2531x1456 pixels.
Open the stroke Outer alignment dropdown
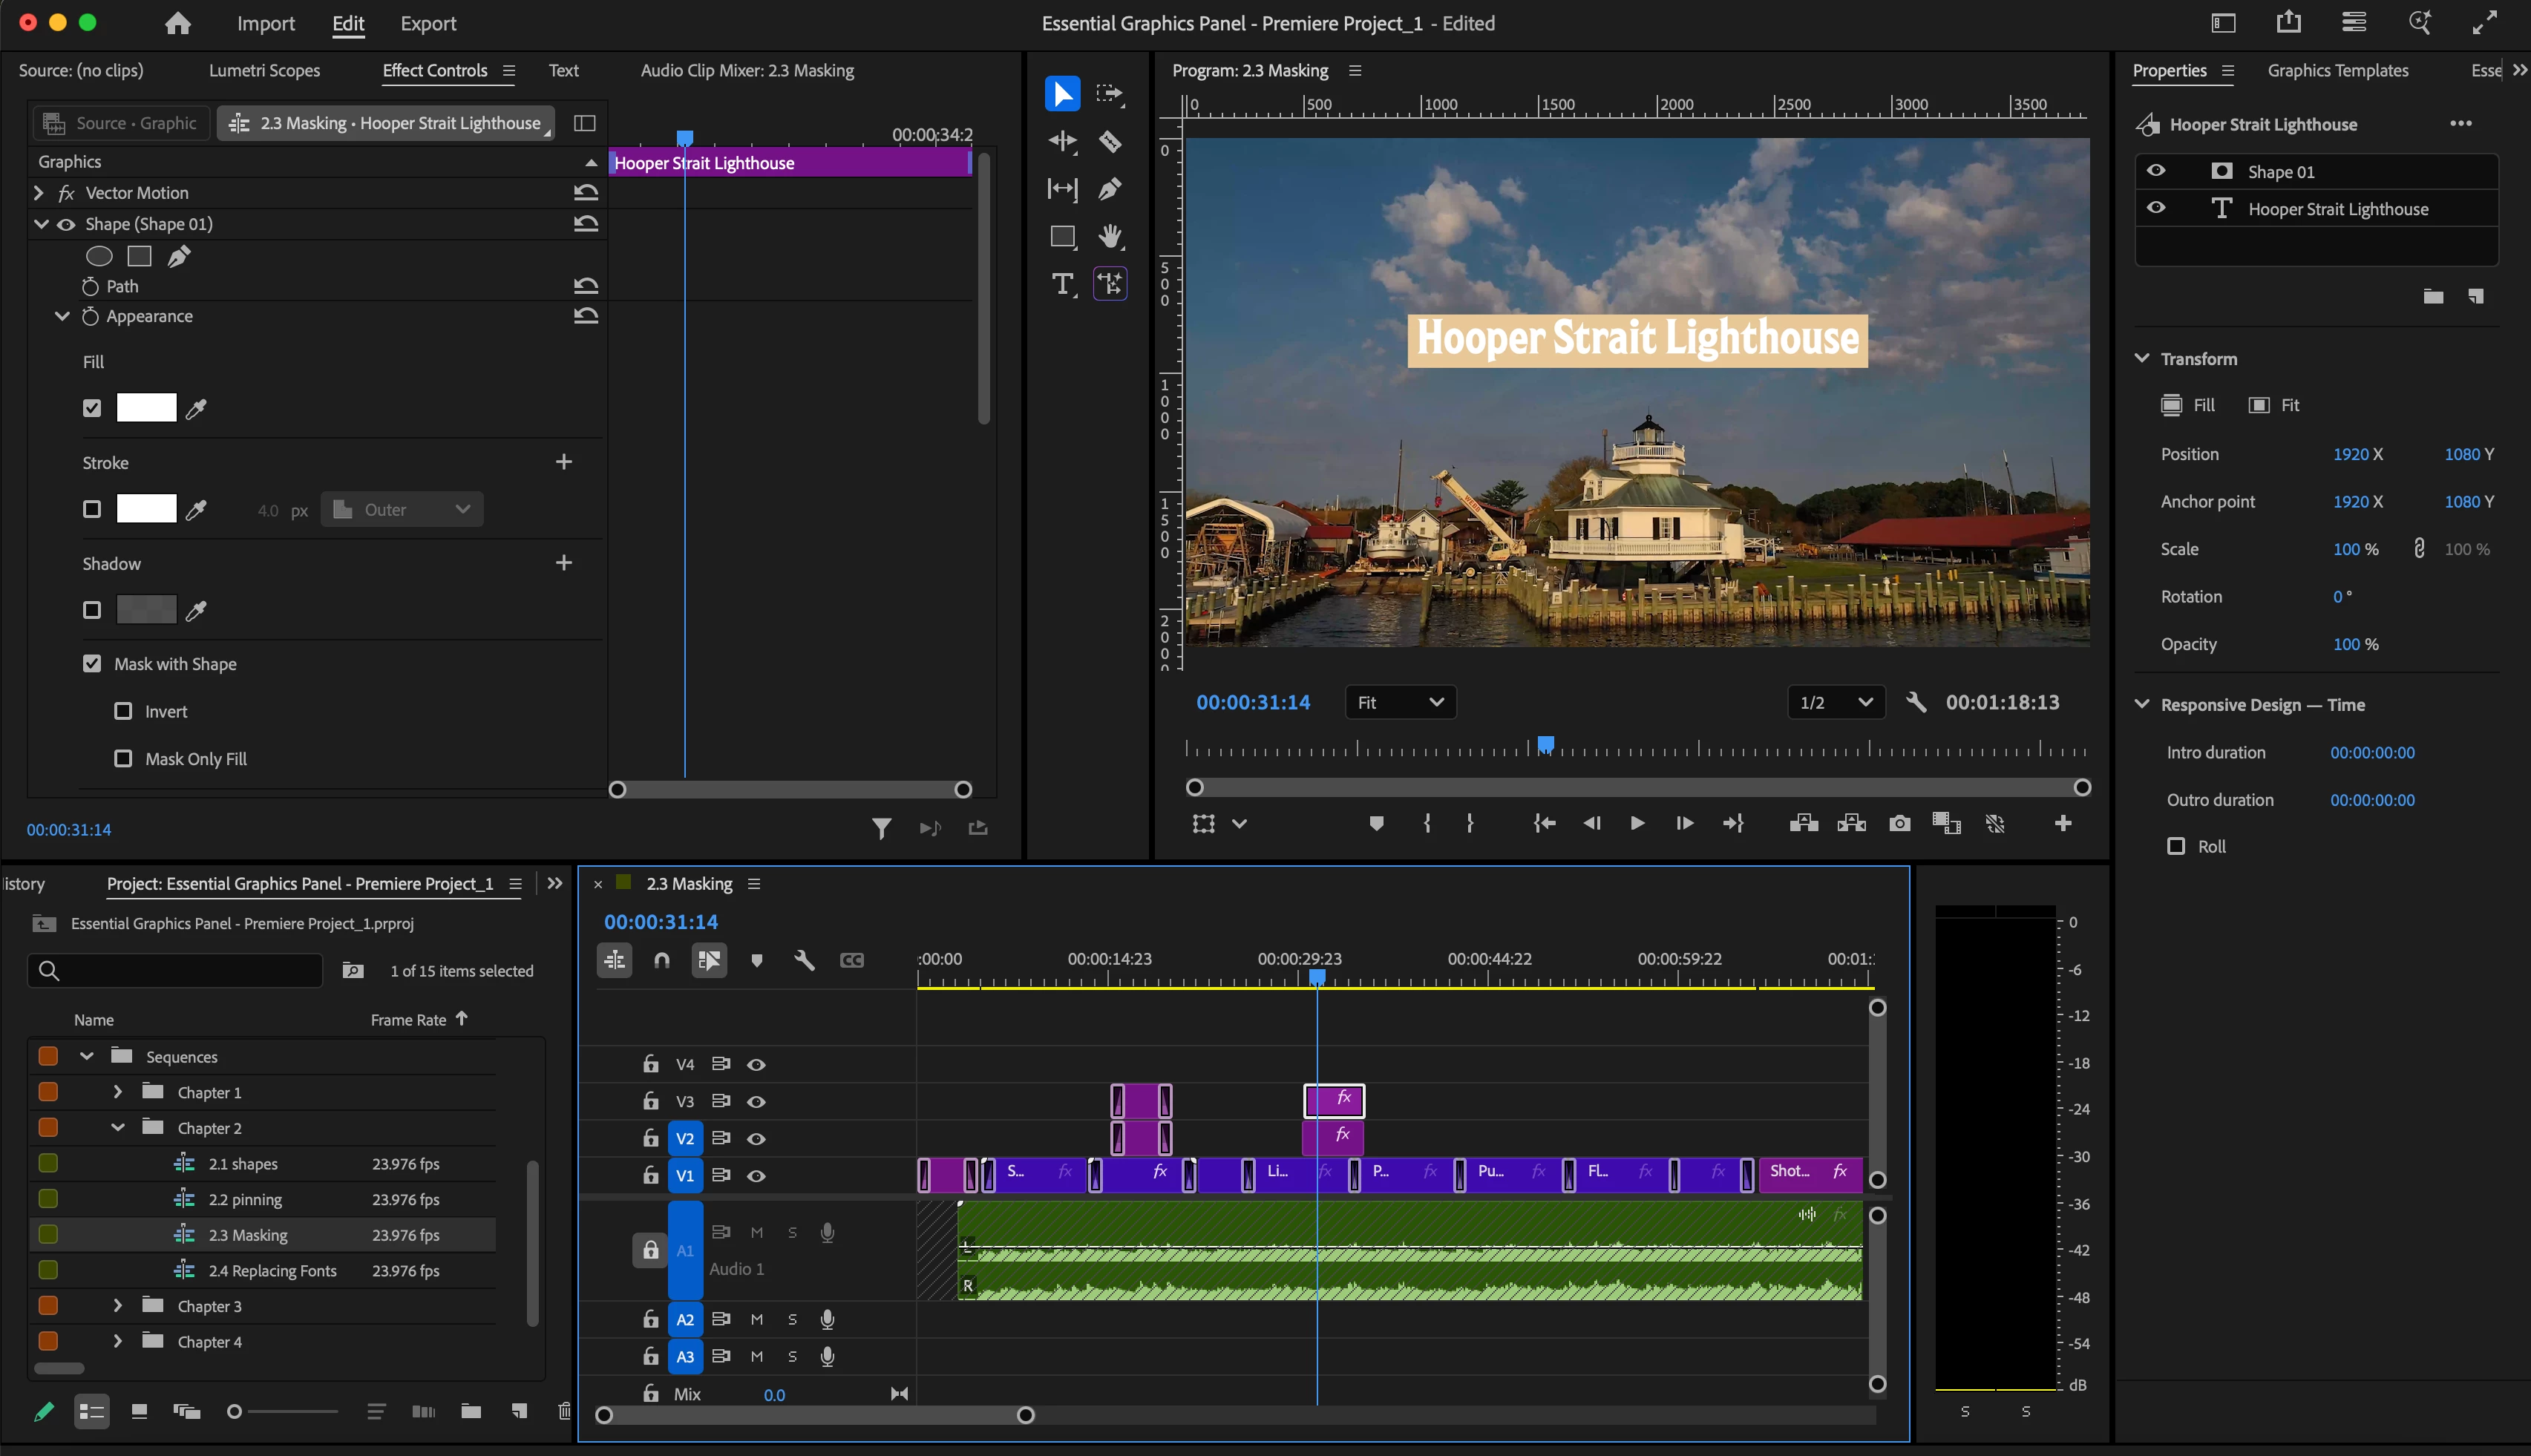point(402,509)
